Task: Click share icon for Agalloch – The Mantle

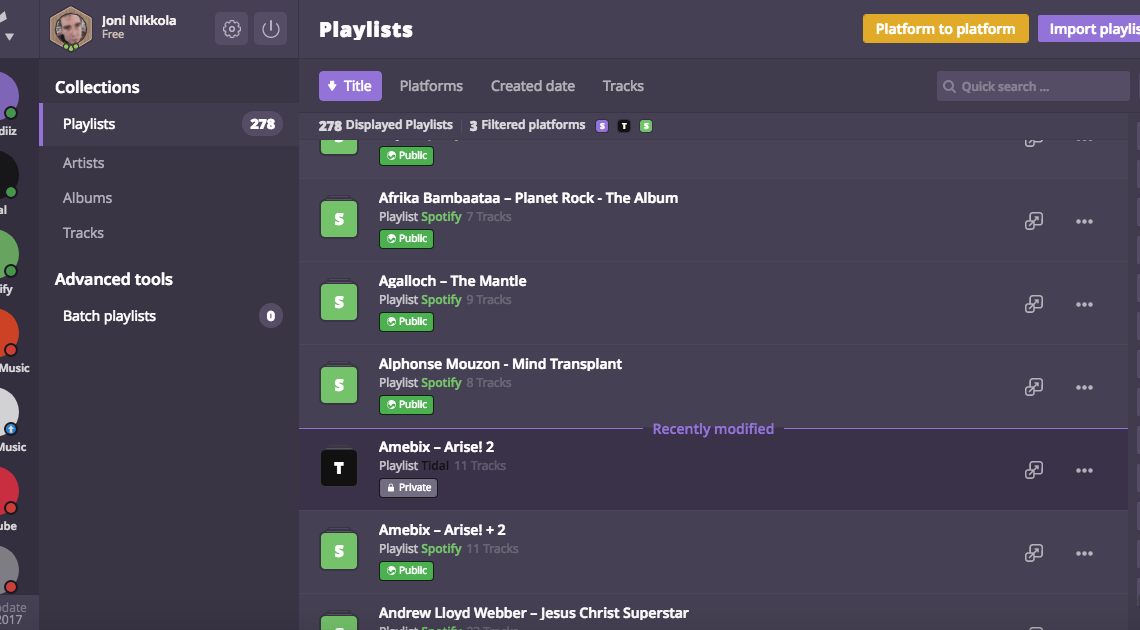Action: (1034, 304)
